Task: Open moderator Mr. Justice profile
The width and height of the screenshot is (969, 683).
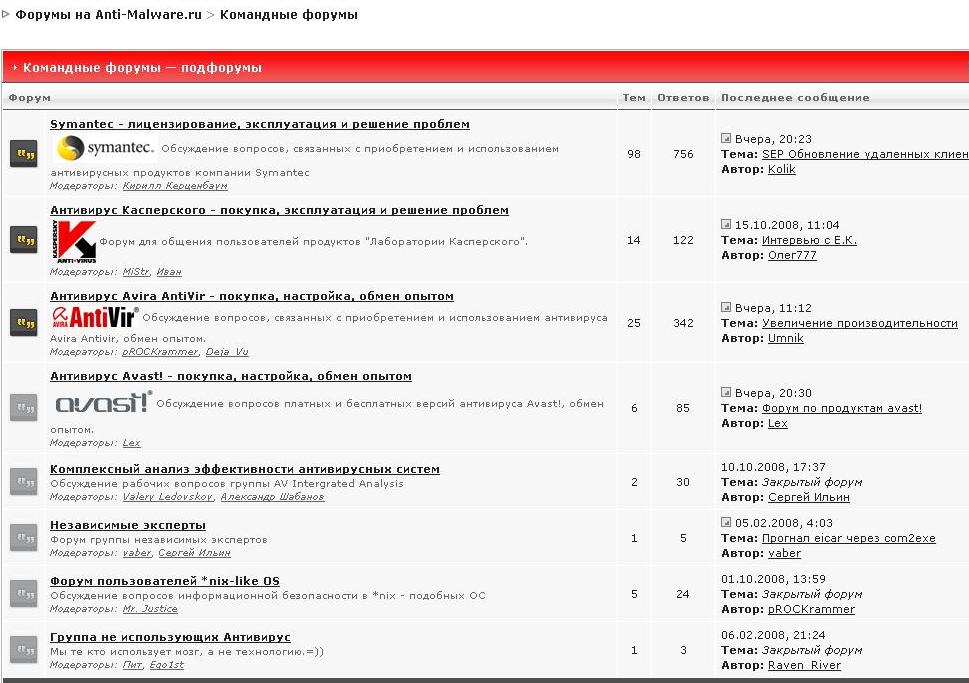Action: point(150,609)
